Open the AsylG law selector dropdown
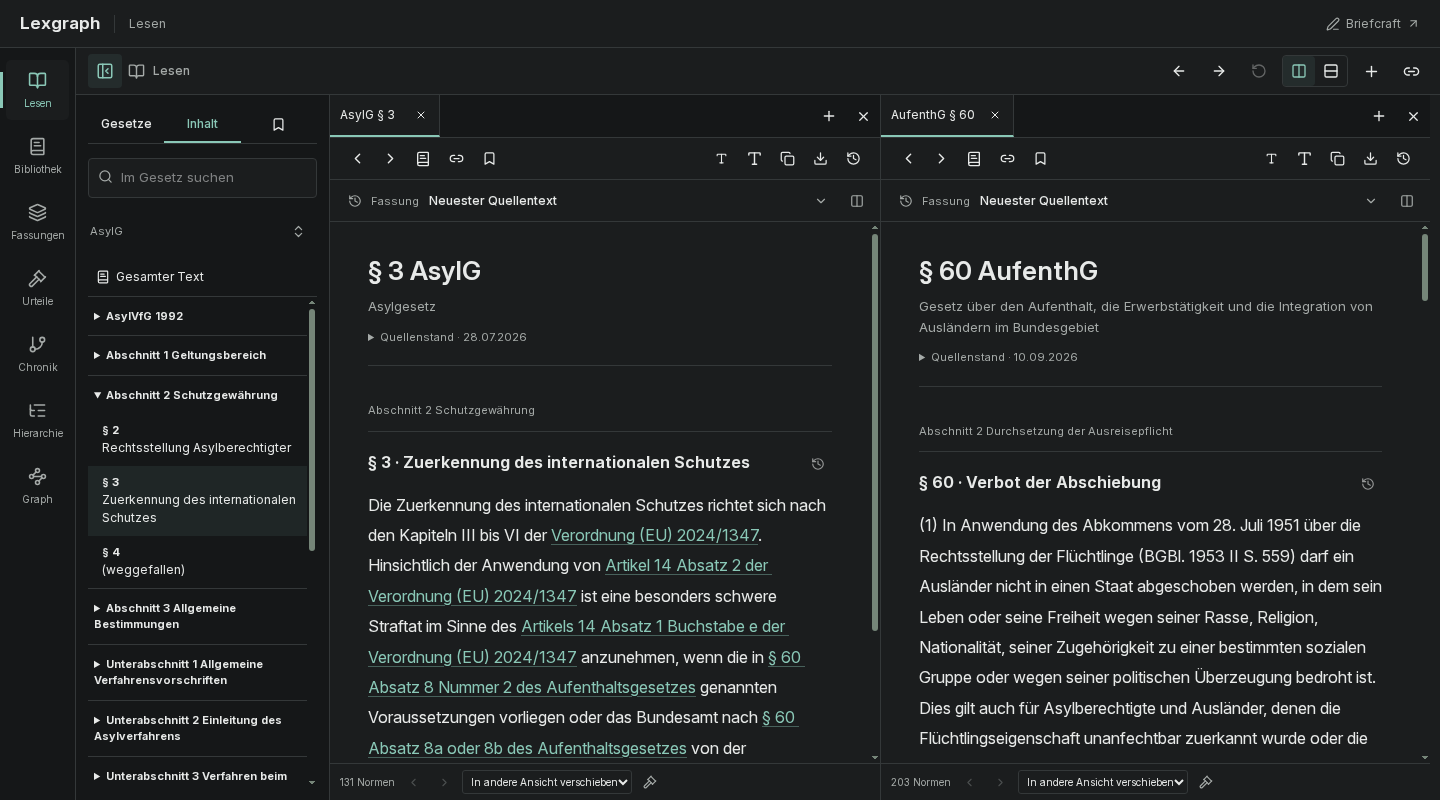Screen dimensions: 1440x800 pos(197,231)
